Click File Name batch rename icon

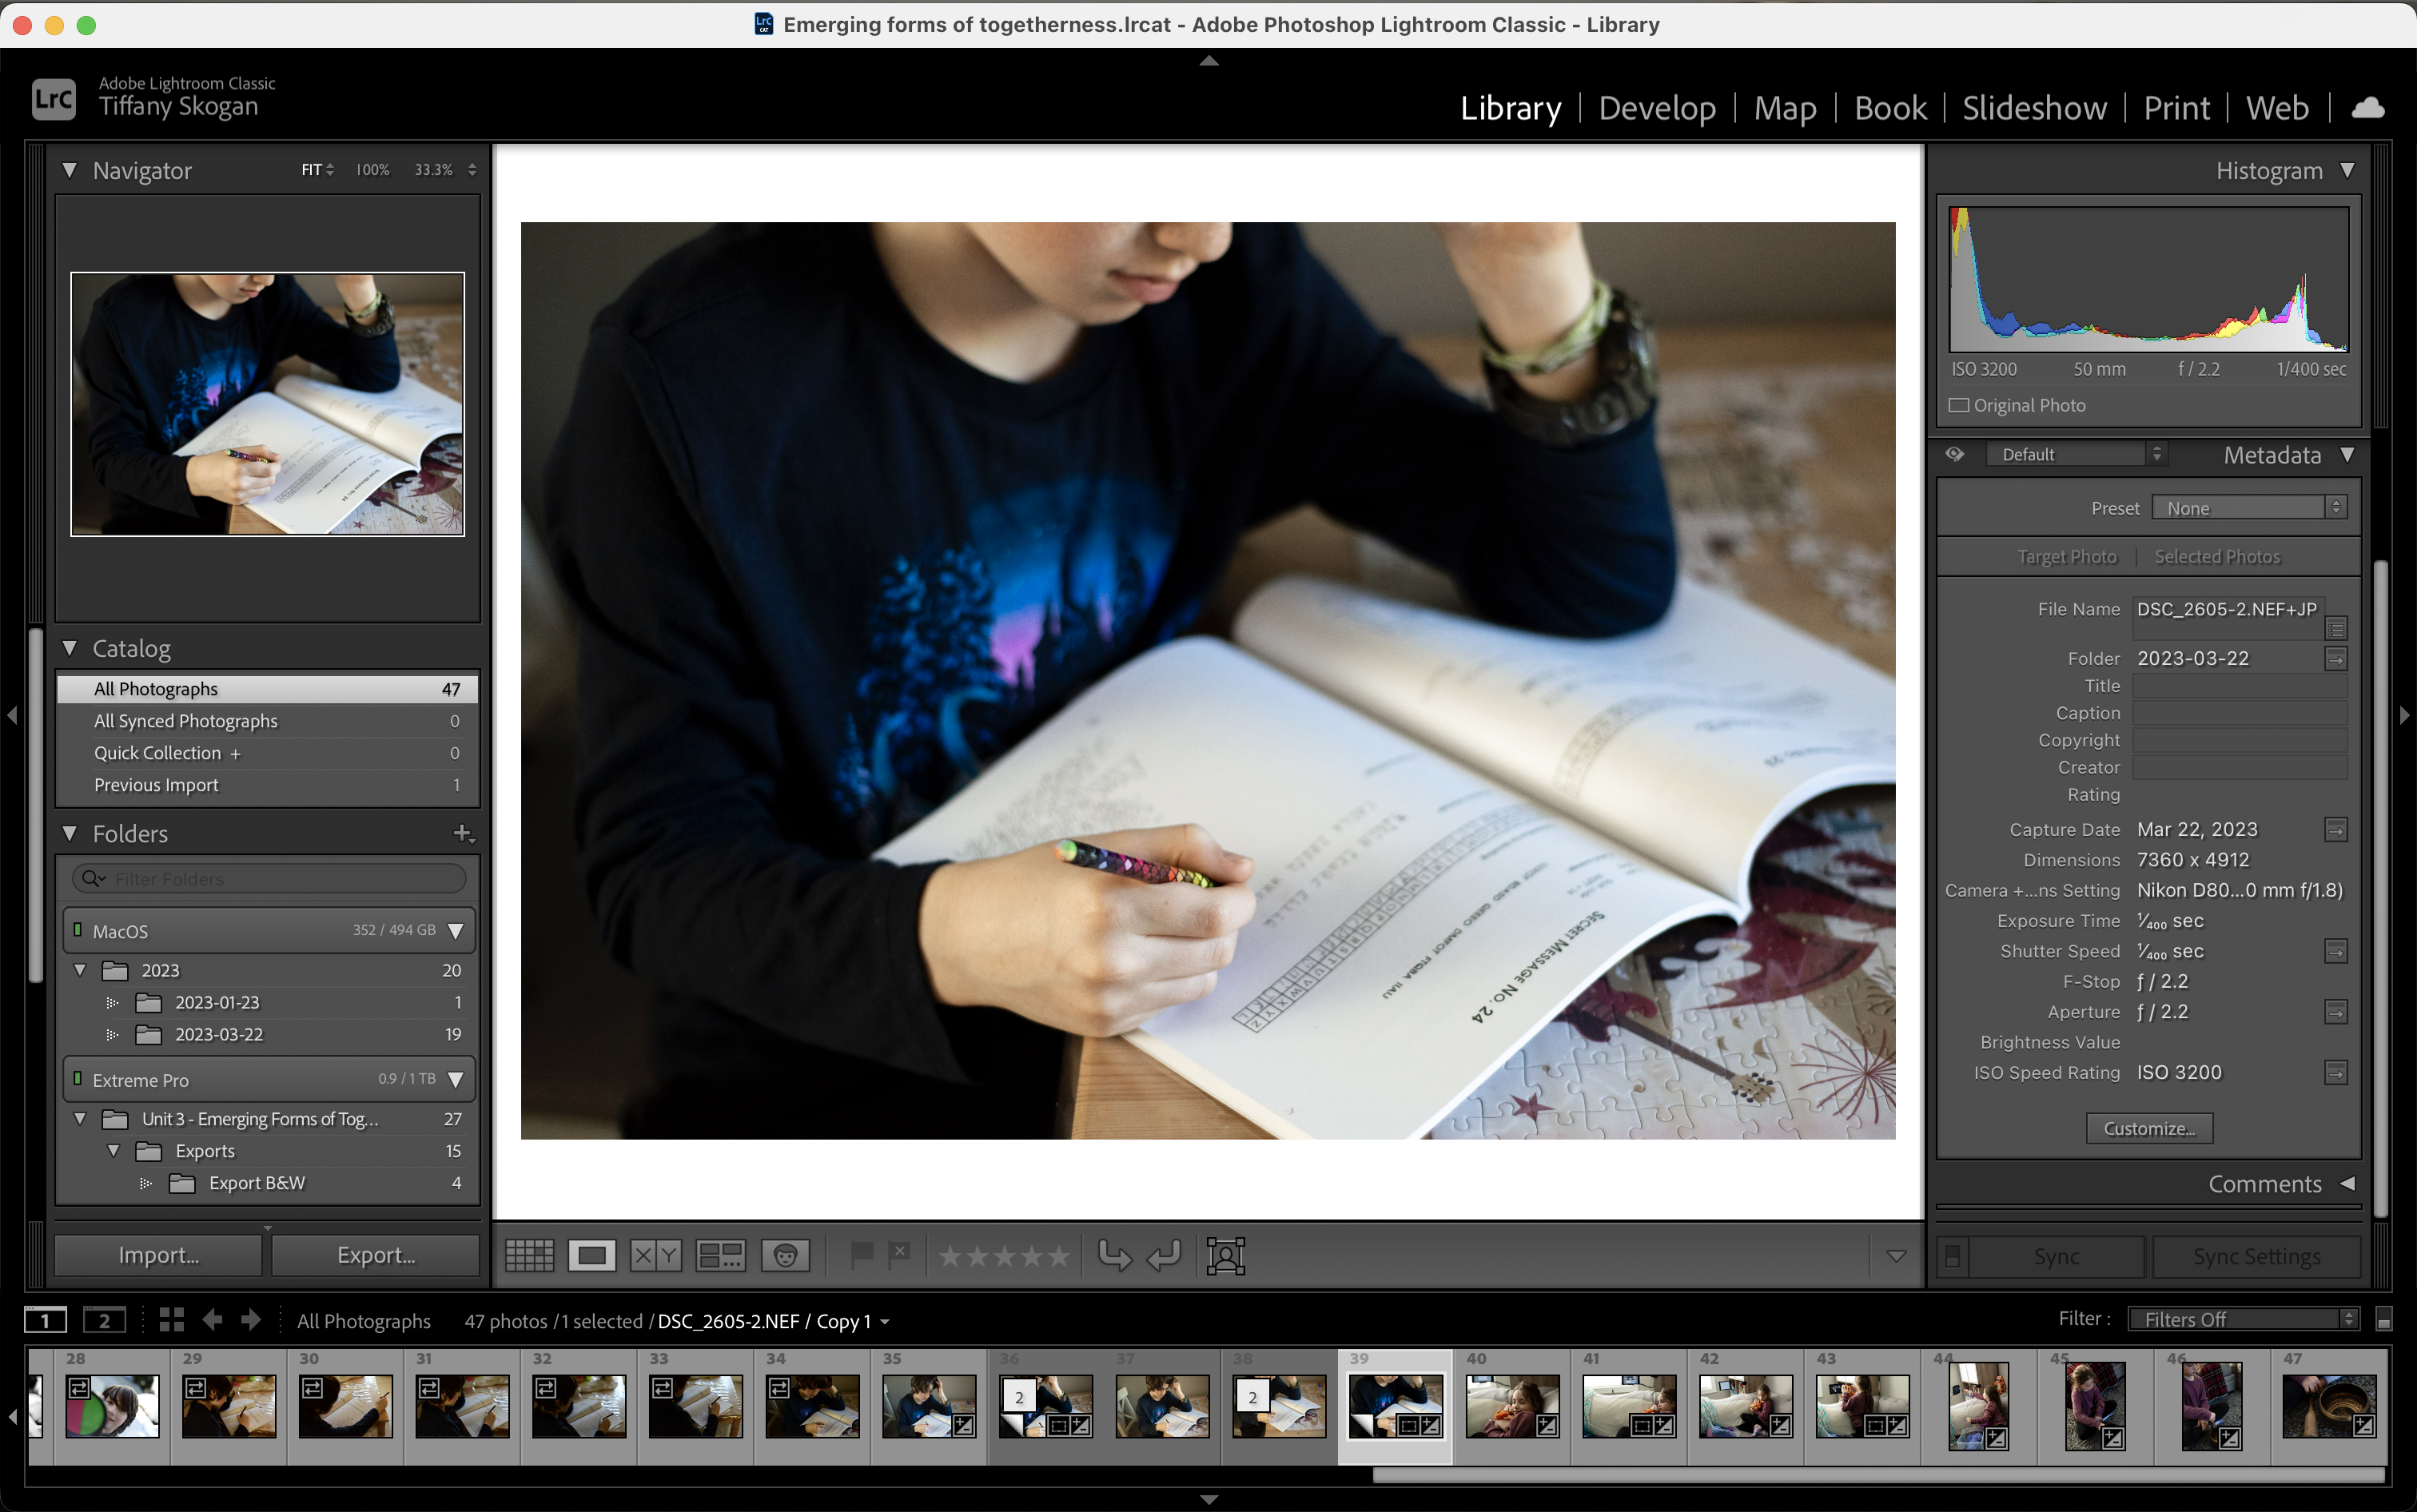pyautogui.click(x=2336, y=629)
